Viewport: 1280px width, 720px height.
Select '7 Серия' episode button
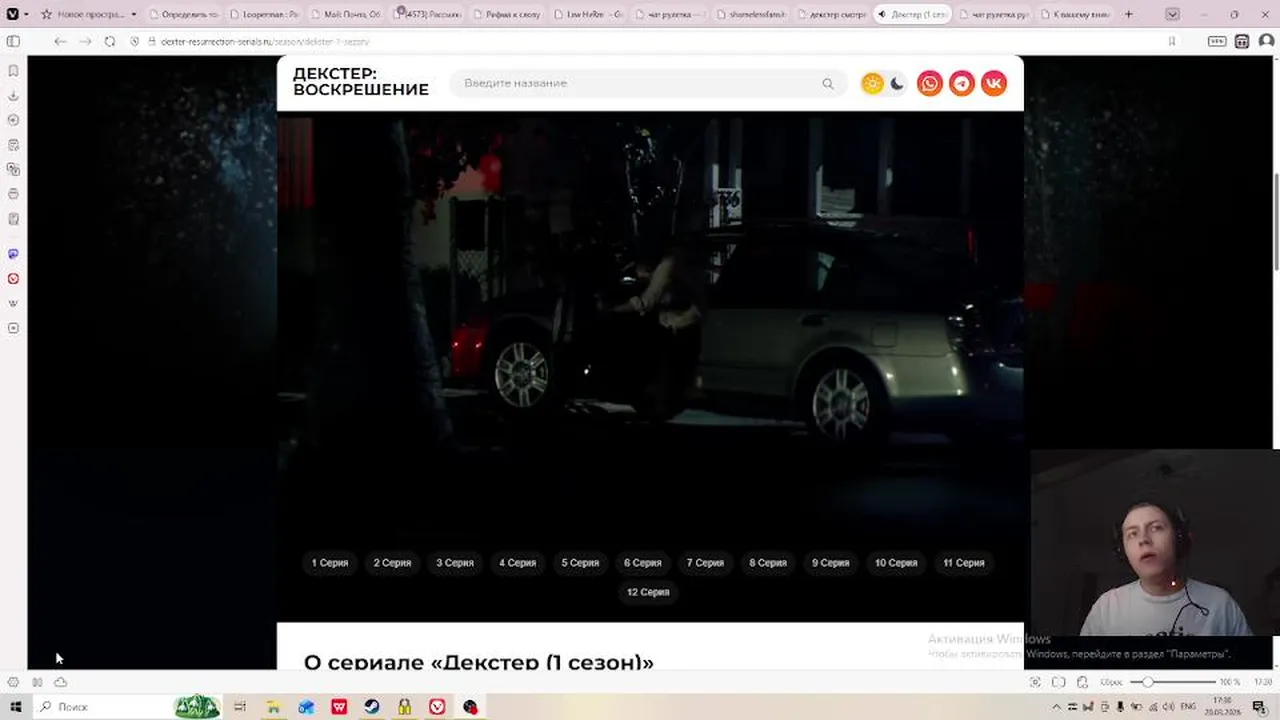coord(705,563)
